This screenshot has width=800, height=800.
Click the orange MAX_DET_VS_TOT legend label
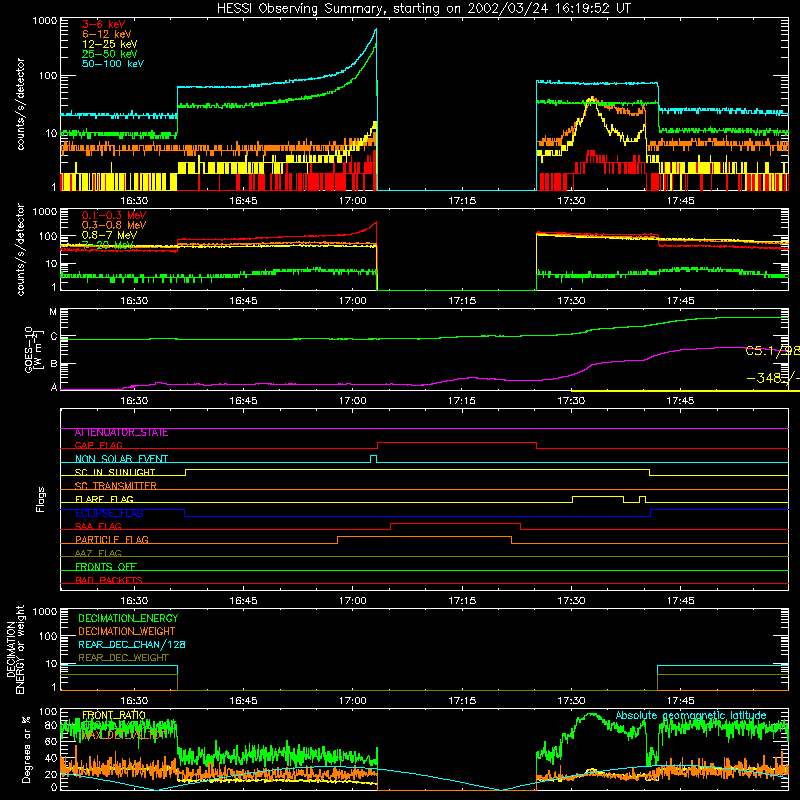[x=123, y=735]
